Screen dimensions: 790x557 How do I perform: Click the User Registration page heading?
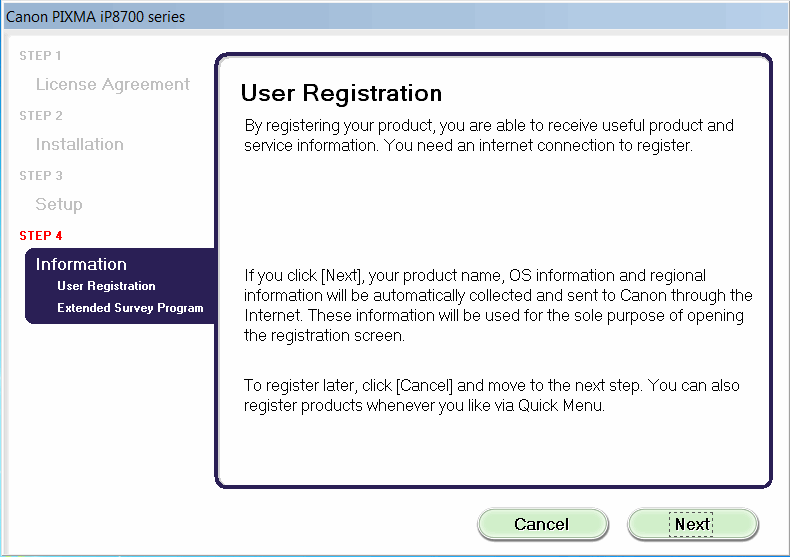click(x=341, y=94)
